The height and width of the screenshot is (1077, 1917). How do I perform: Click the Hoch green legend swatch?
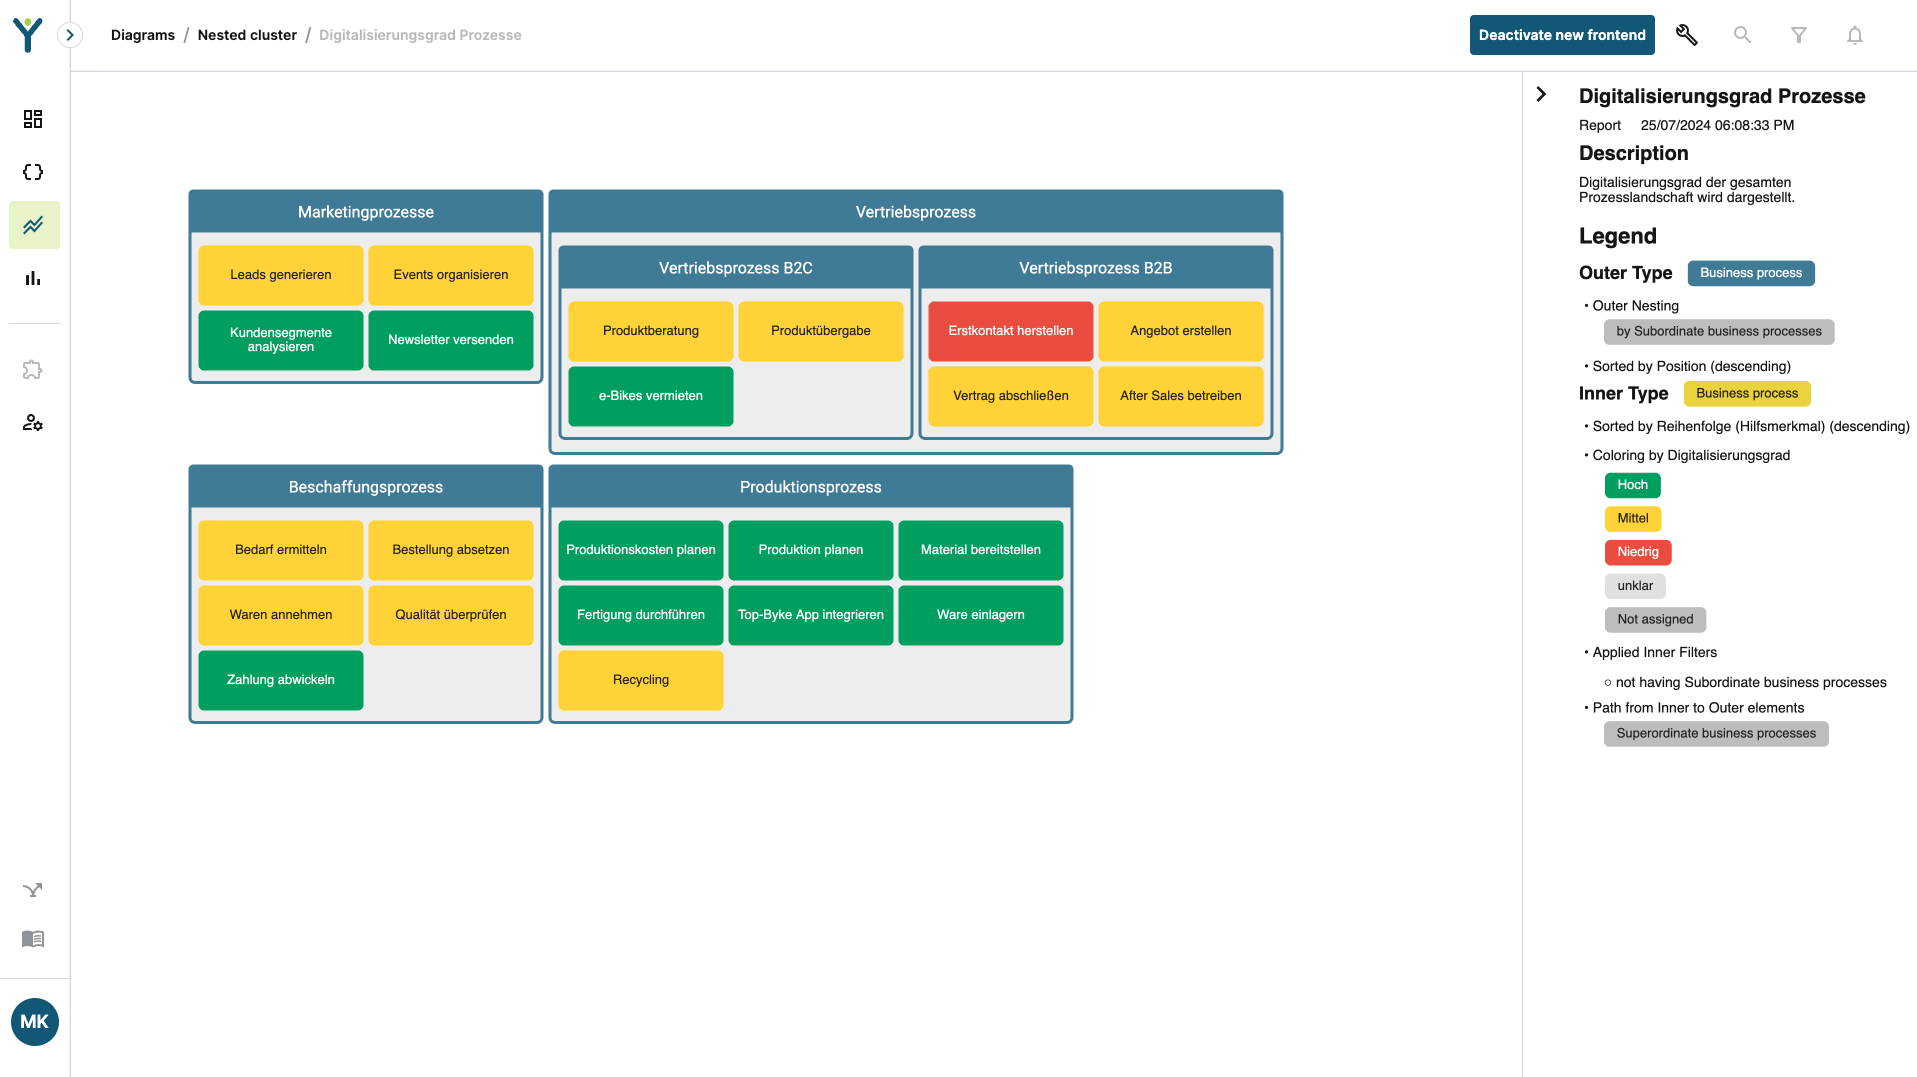[x=1632, y=485]
